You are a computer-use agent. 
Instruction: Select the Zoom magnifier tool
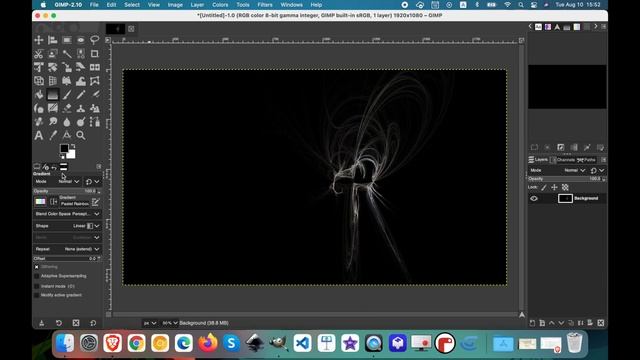point(80,135)
